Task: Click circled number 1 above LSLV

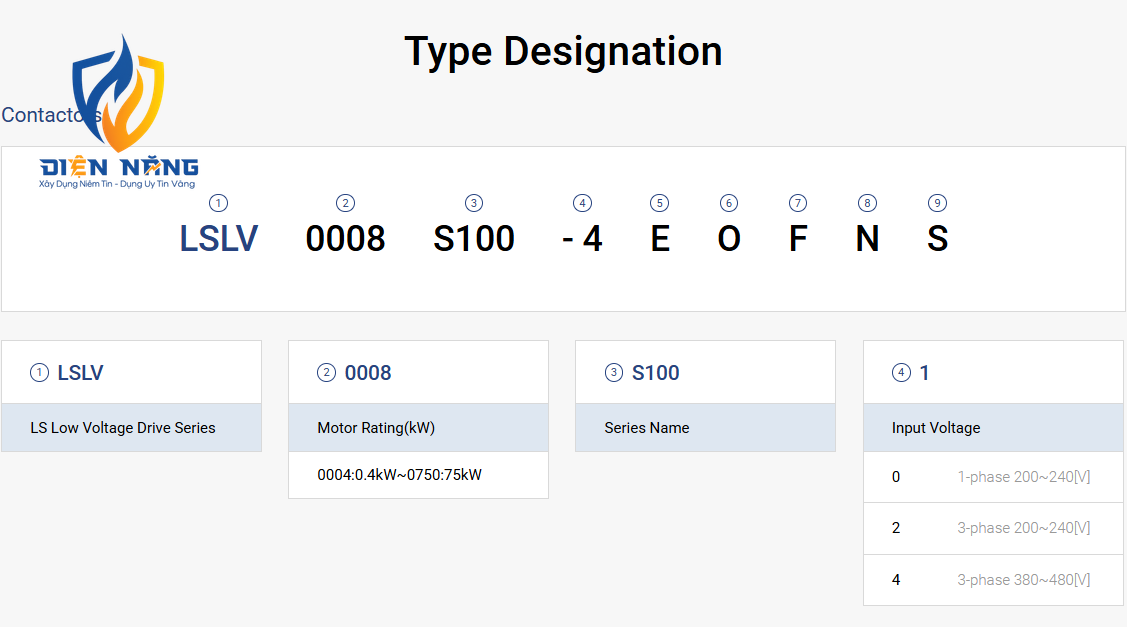Action: pos(218,203)
